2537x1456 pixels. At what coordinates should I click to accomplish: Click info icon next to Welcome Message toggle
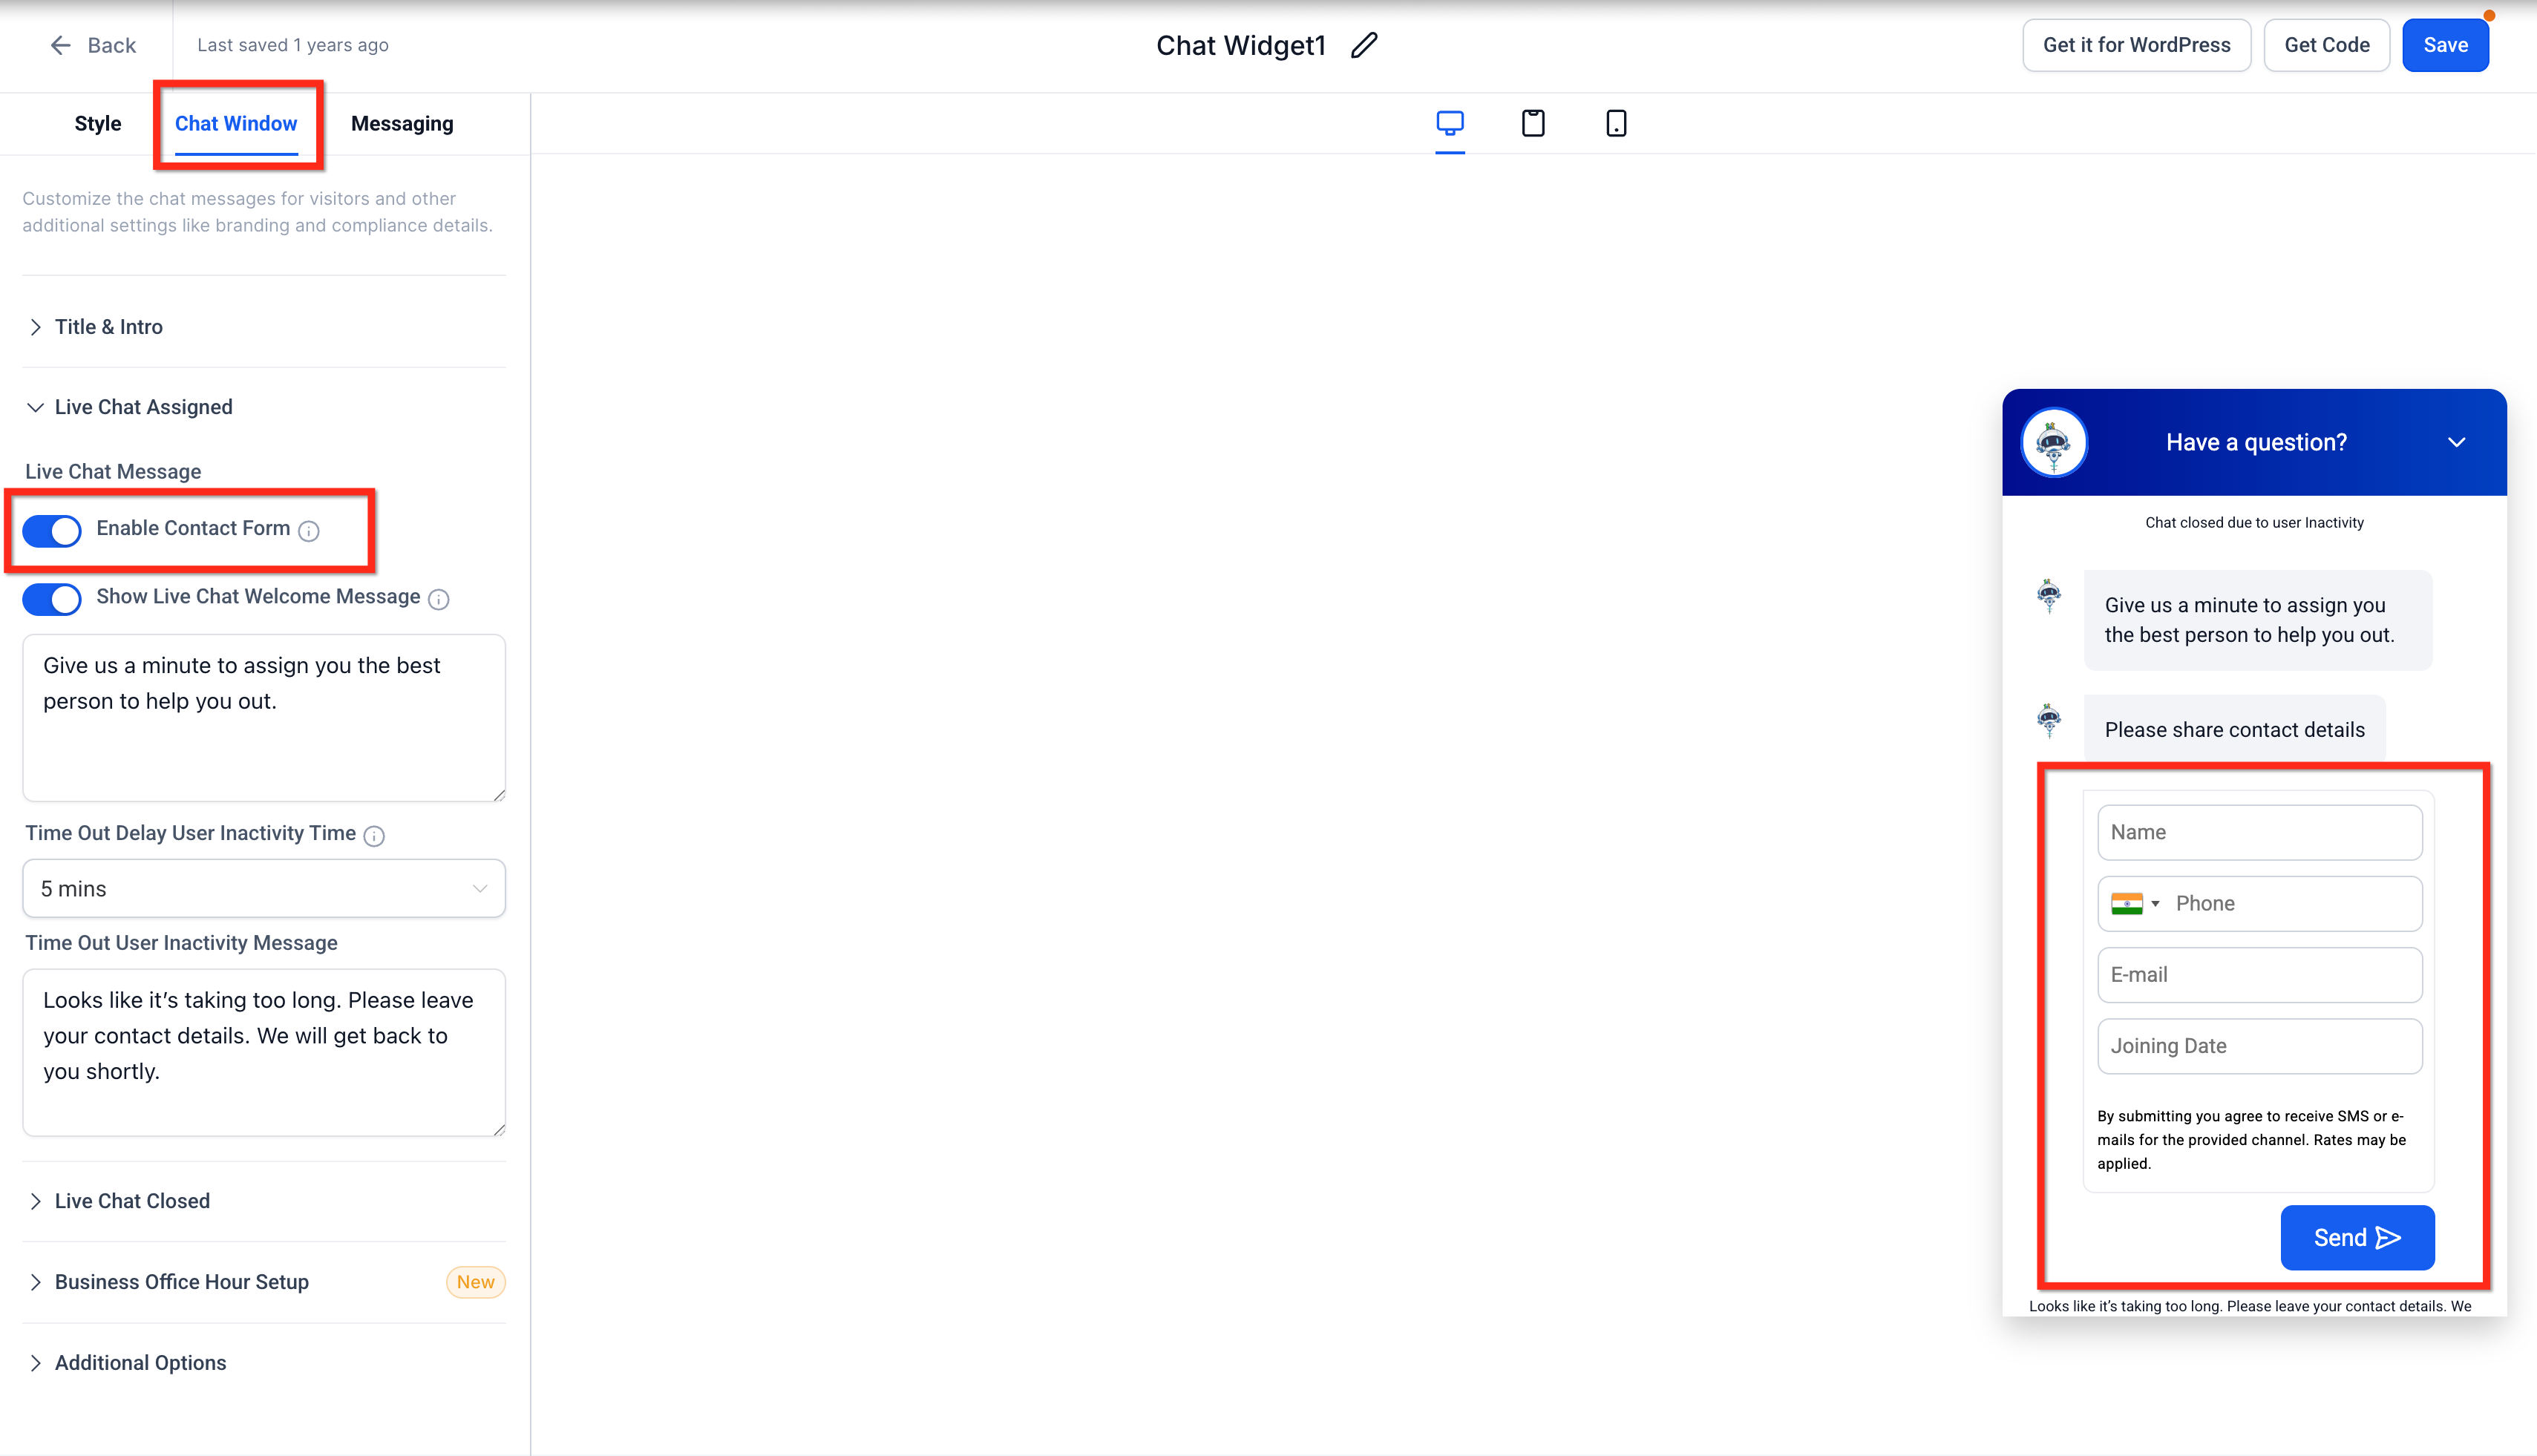click(x=438, y=599)
